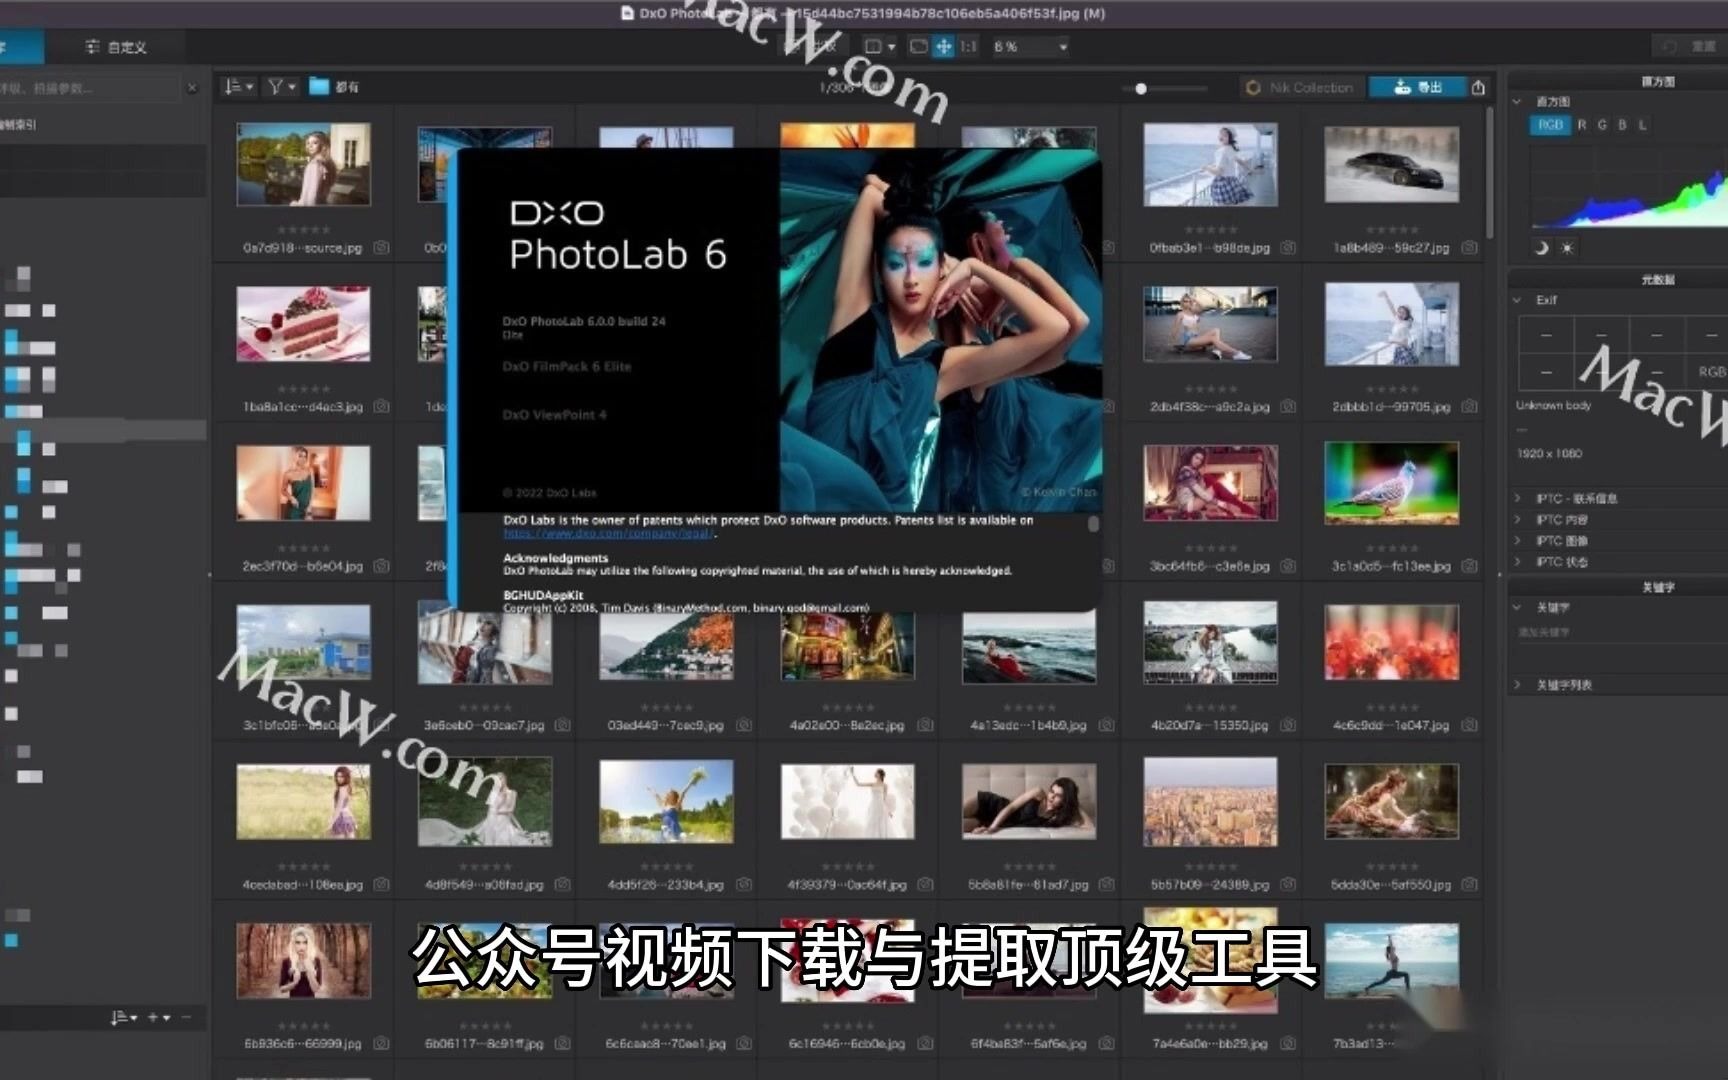
Task: Click the blue 都有 folder icon
Action: click(x=318, y=87)
